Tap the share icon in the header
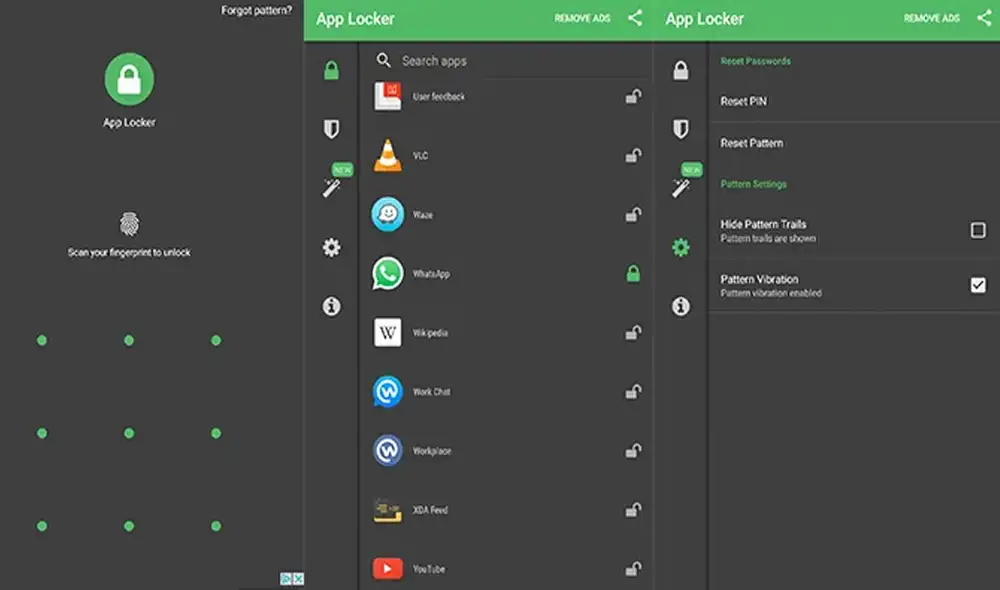The image size is (1000, 590). pos(637,18)
